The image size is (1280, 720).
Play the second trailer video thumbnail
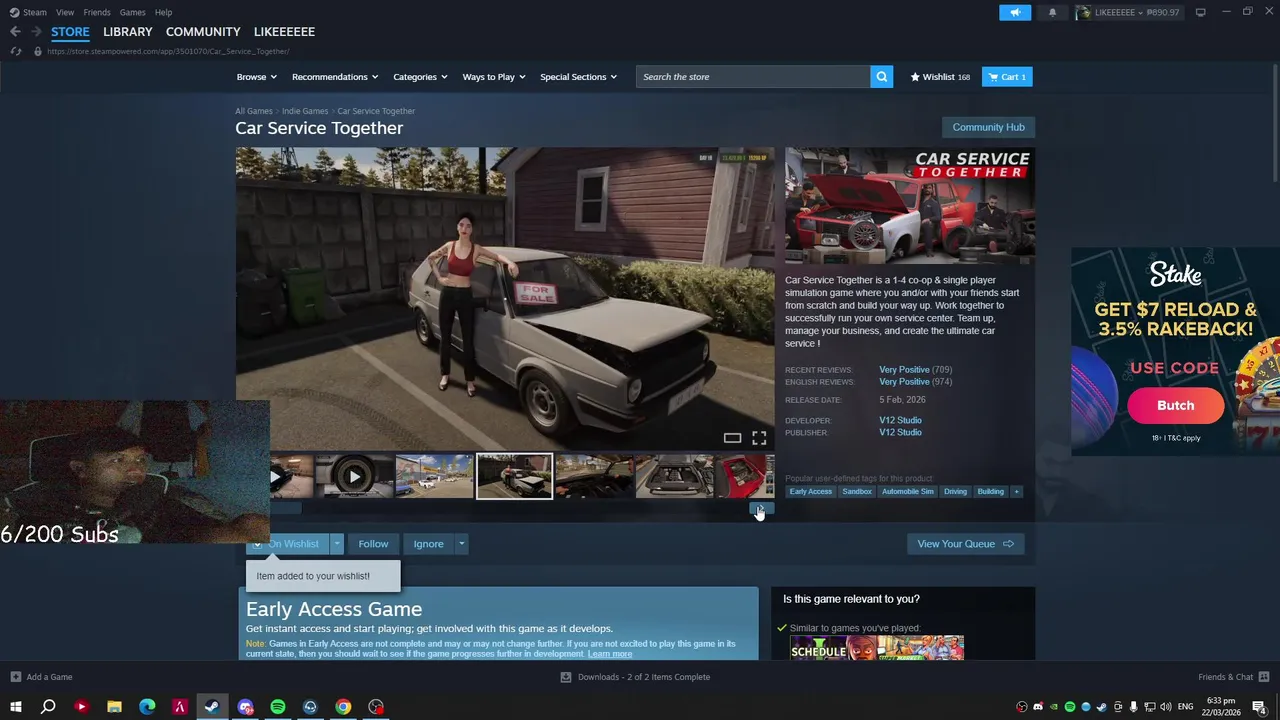pyautogui.click(x=354, y=477)
